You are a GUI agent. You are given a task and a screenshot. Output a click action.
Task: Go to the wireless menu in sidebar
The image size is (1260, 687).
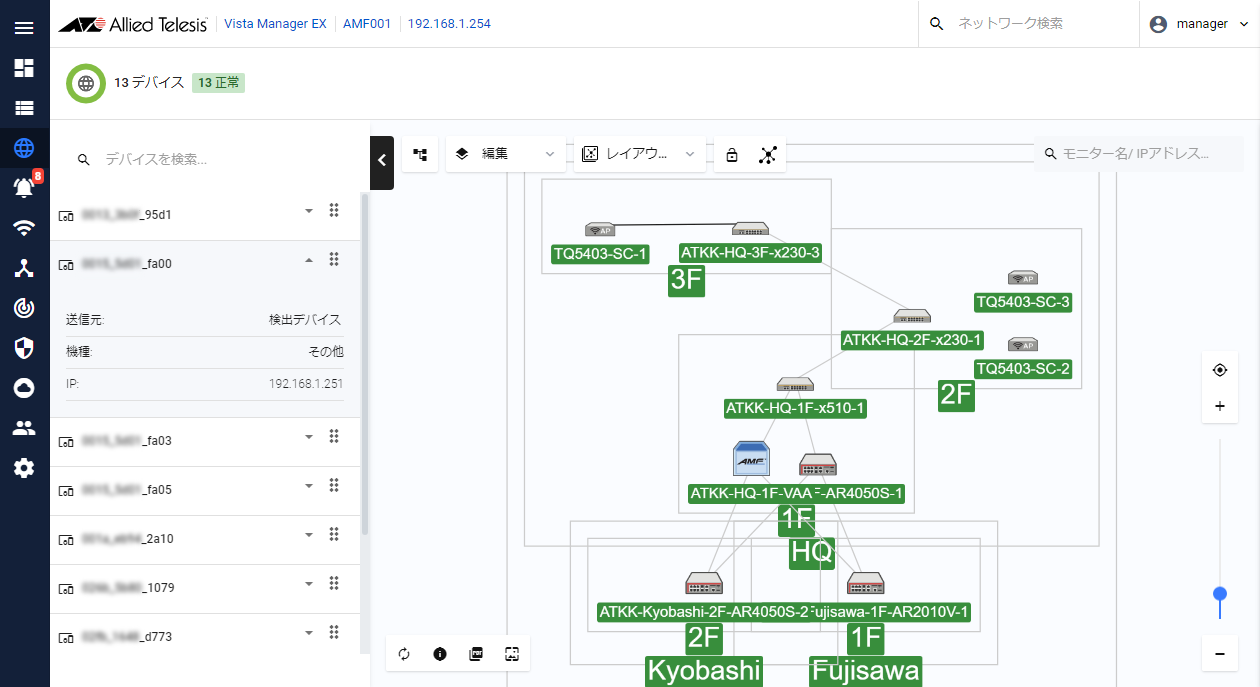[x=24, y=228]
